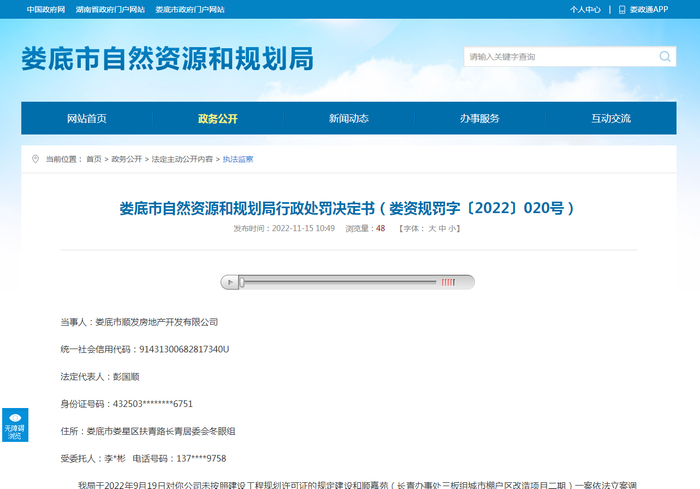Go to 中国政府网 link
This screenshot has height=489, width=700.
coord(46,9)
